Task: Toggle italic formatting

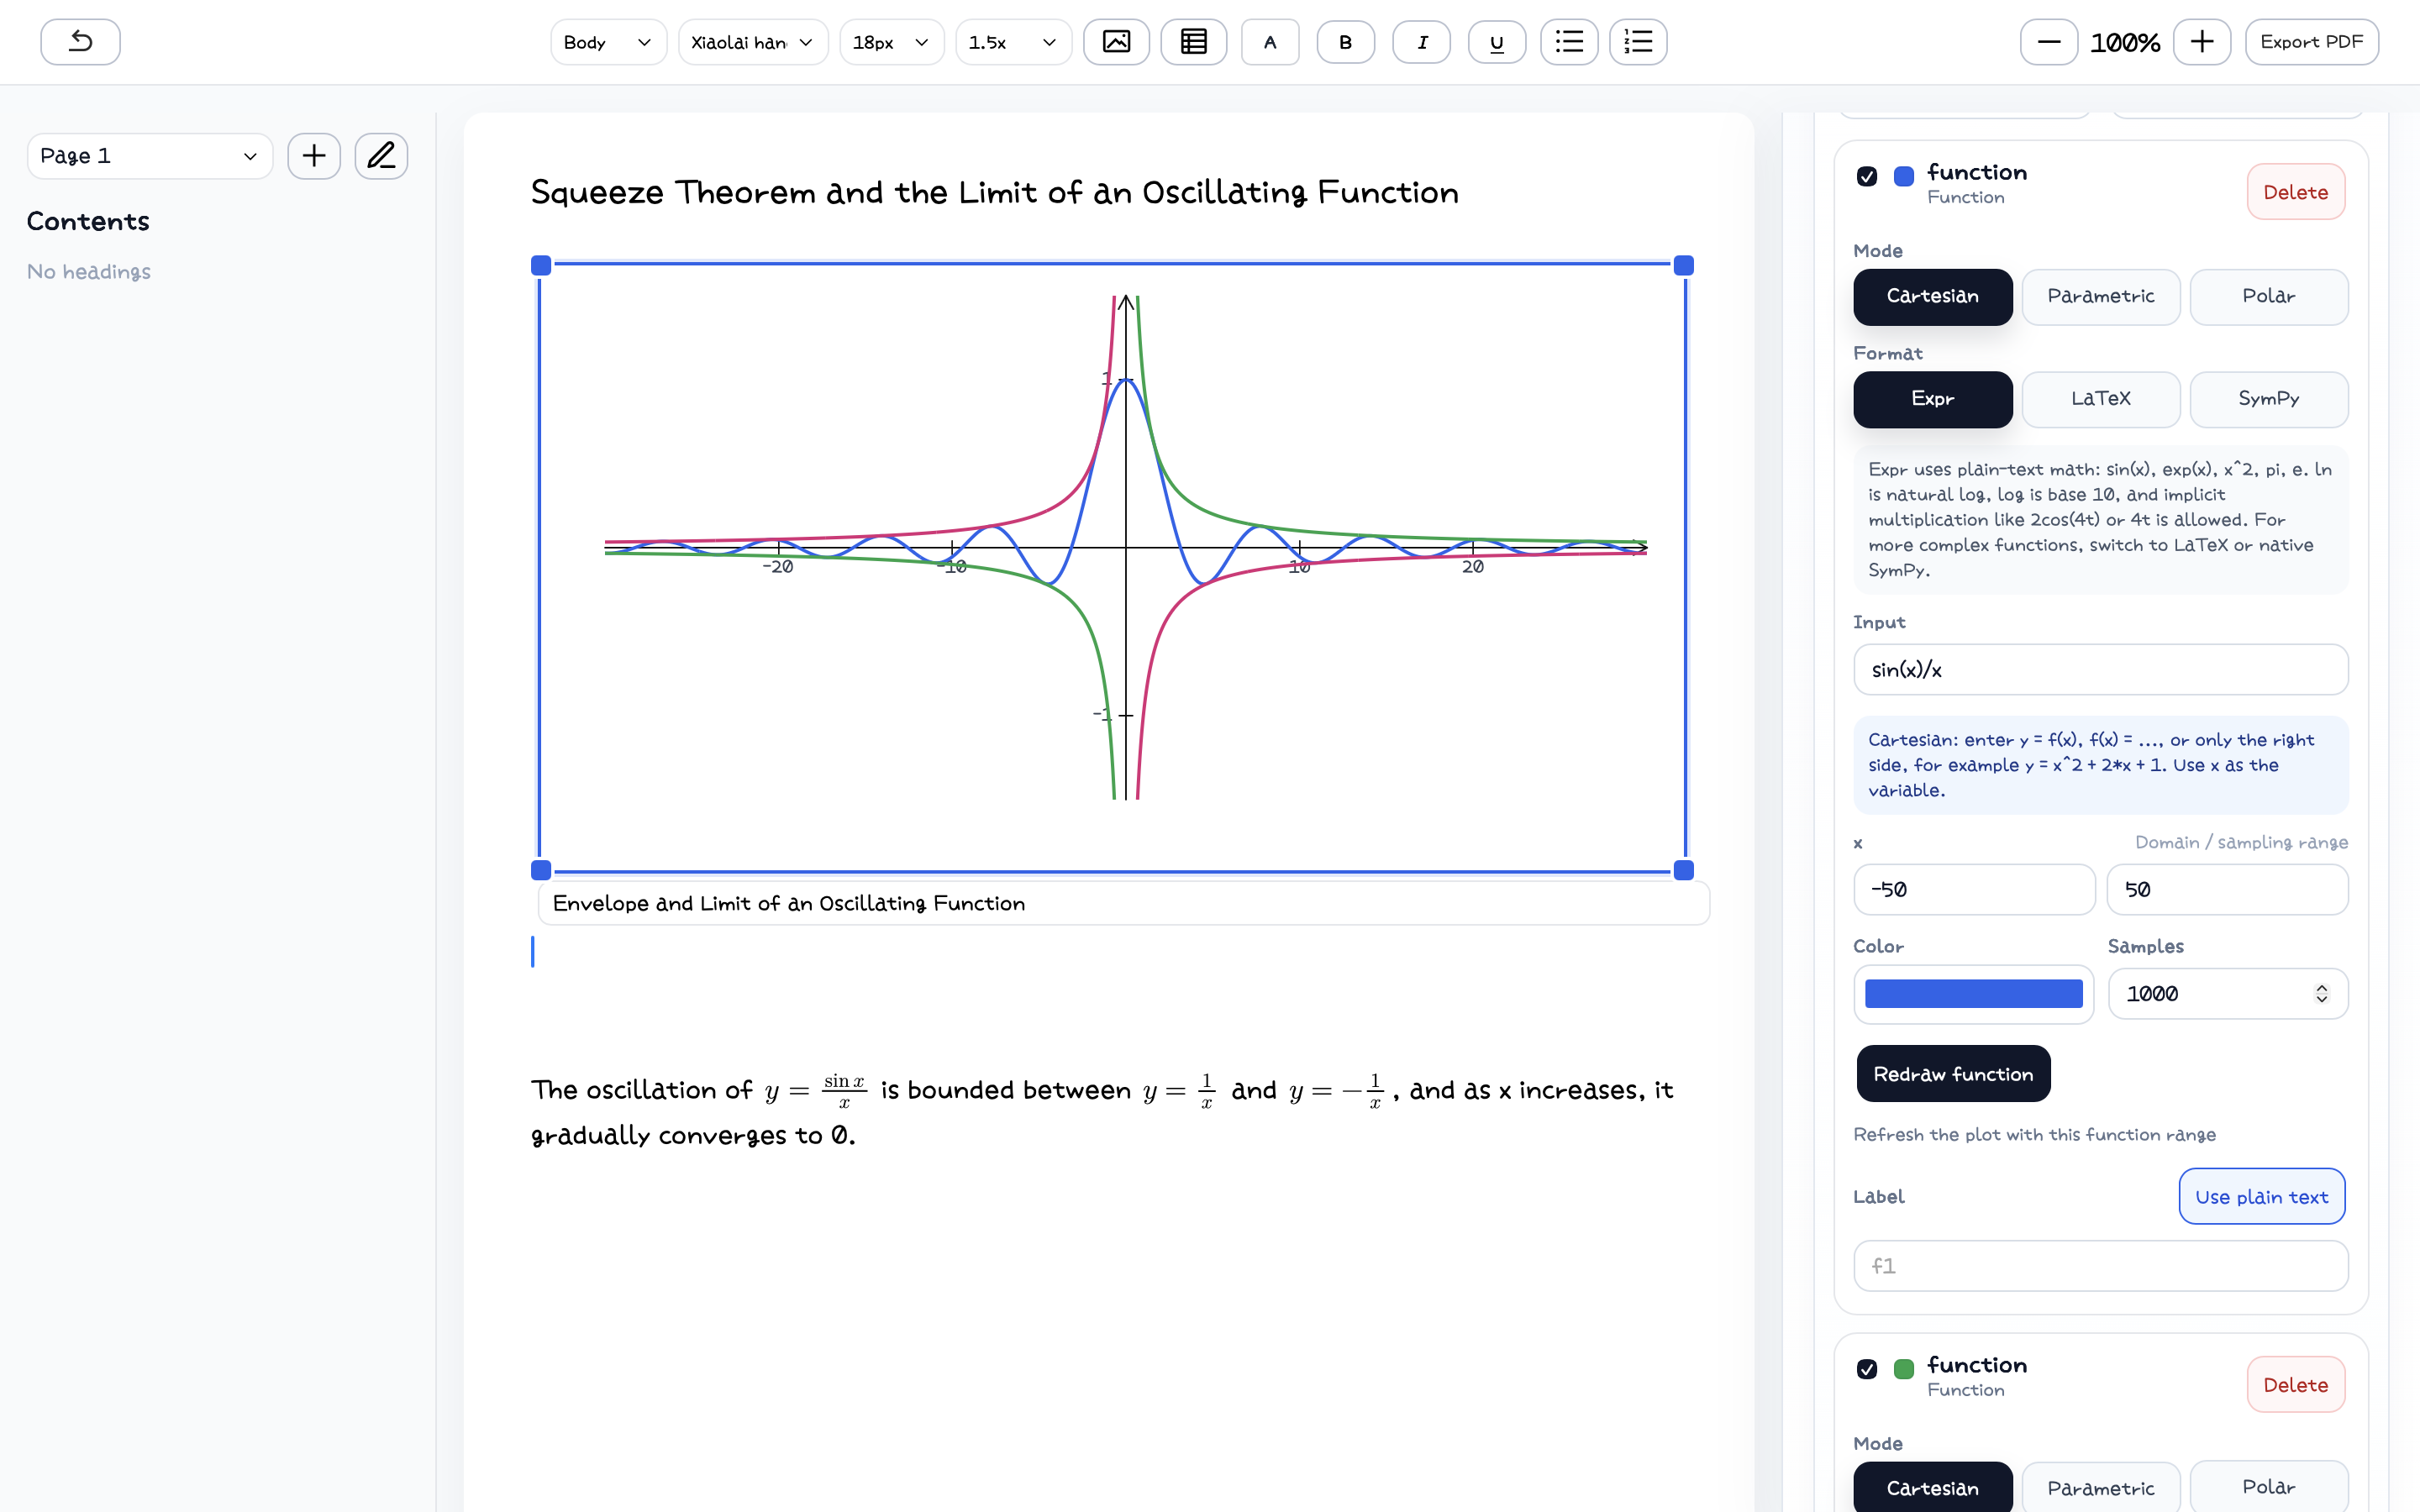Action: tap(1421, 42)
